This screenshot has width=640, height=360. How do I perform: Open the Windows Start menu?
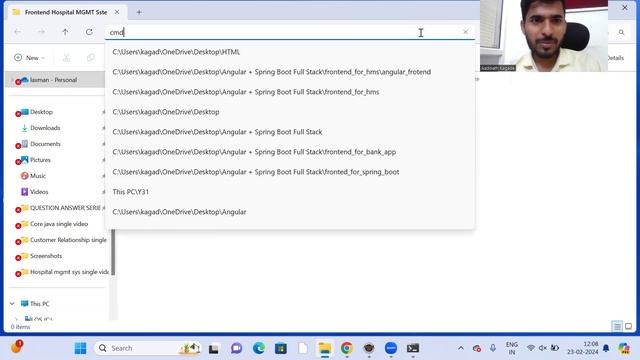tap(80, 348)
